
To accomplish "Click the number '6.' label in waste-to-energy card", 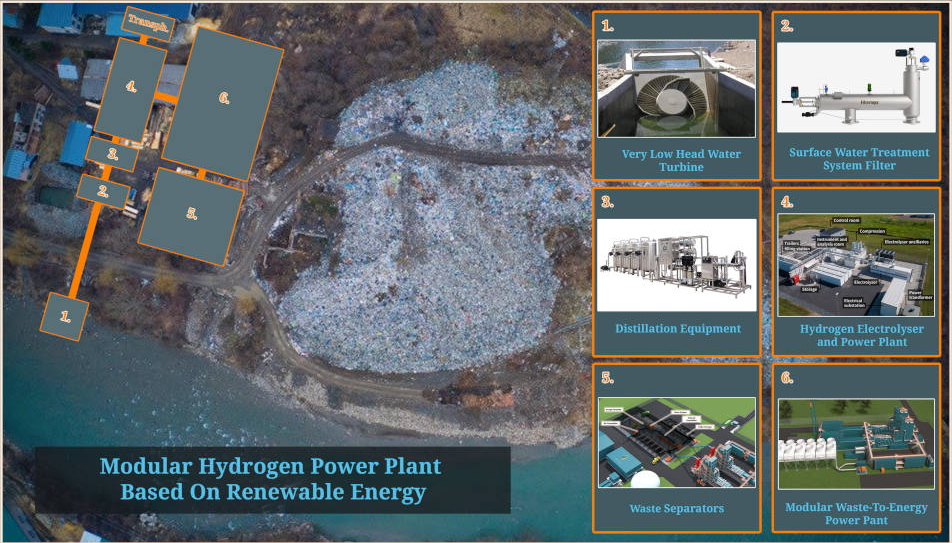I will (x=787, y=378).
